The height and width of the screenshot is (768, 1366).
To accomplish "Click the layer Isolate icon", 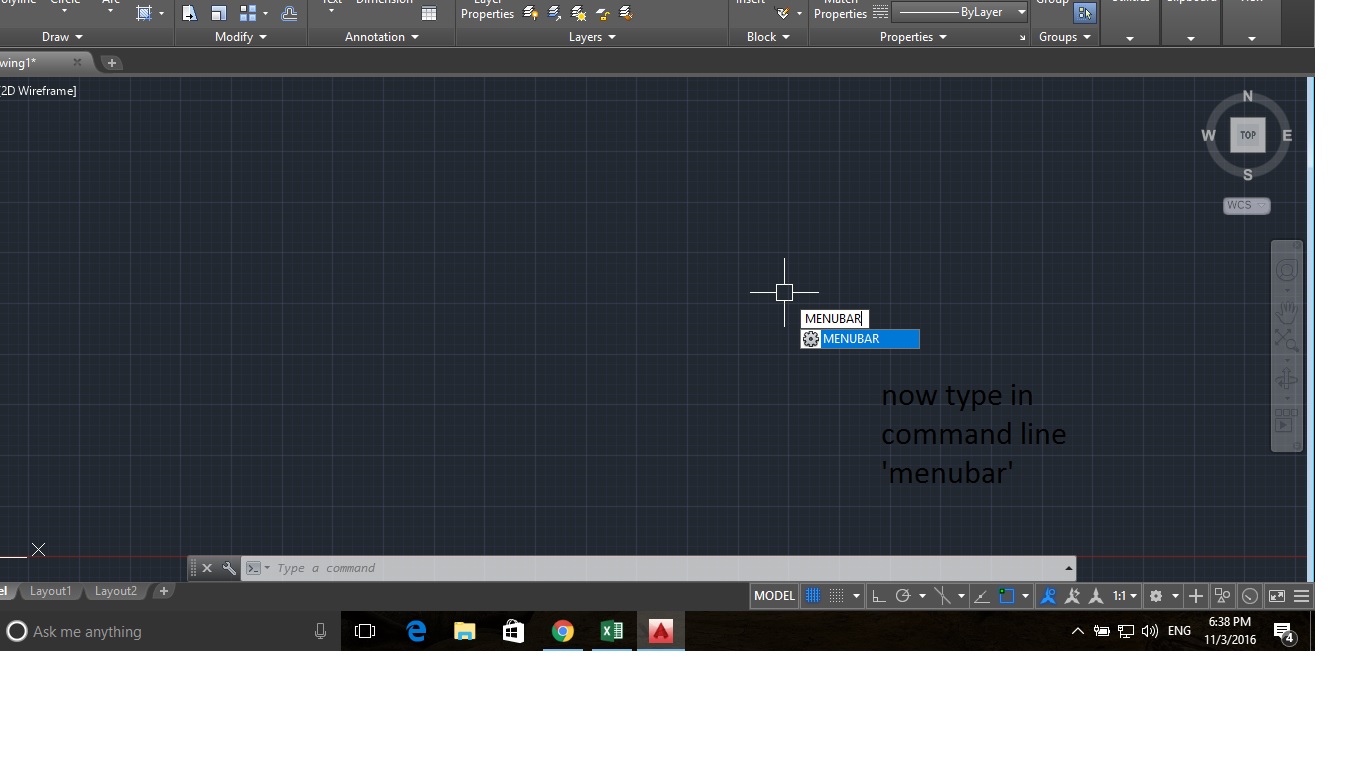I will pyautogui.click(x=555, y=13).
